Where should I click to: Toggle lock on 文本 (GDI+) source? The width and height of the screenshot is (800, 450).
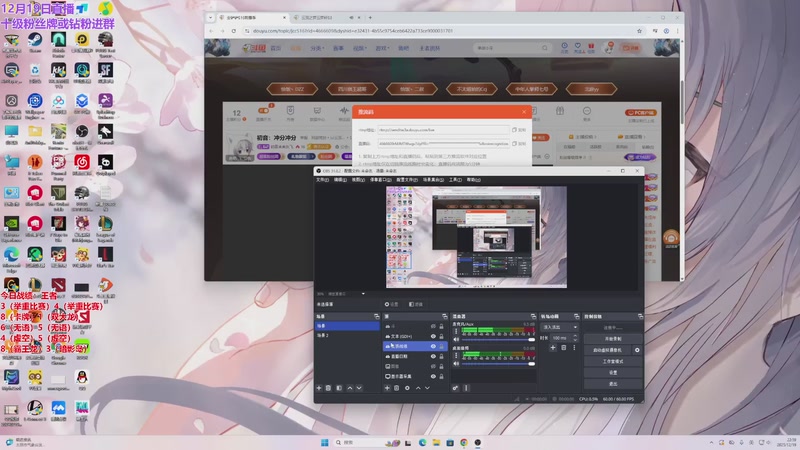coord(441,337)
